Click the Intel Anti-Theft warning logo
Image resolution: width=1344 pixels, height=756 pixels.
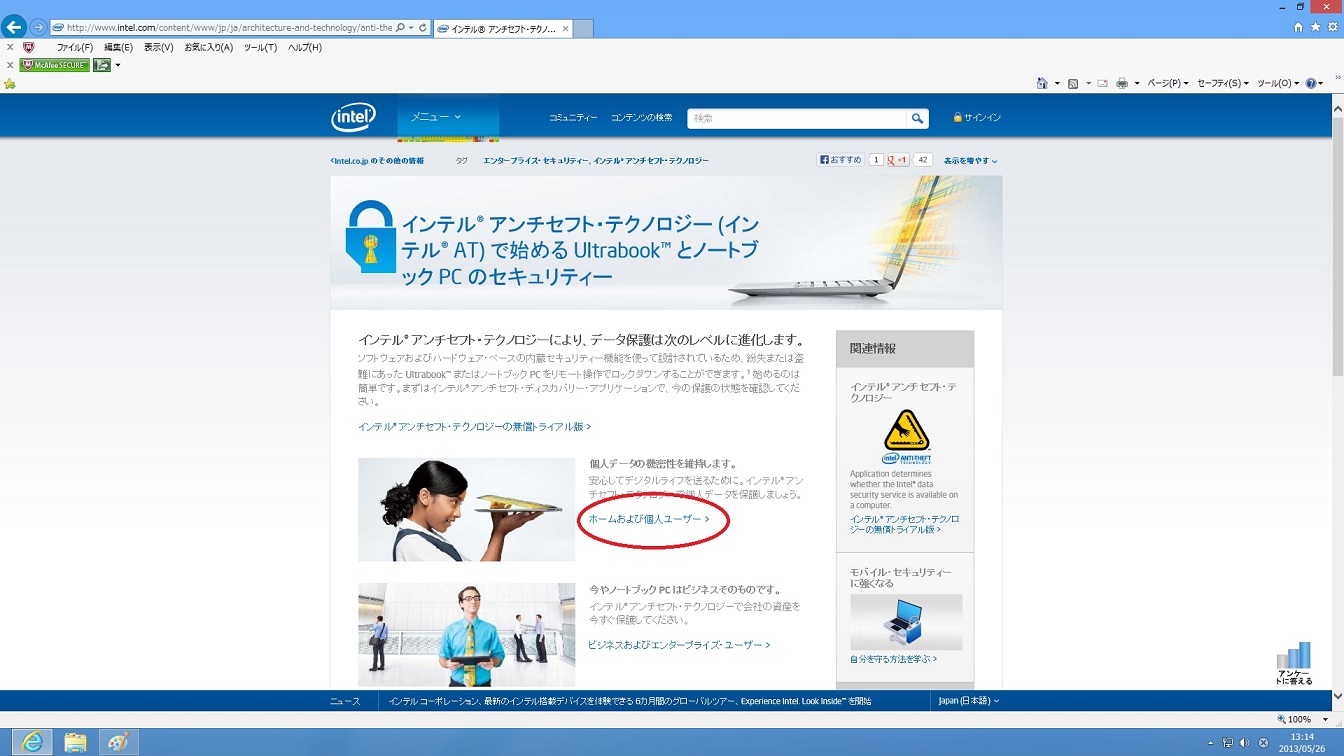tap(906, 437)
